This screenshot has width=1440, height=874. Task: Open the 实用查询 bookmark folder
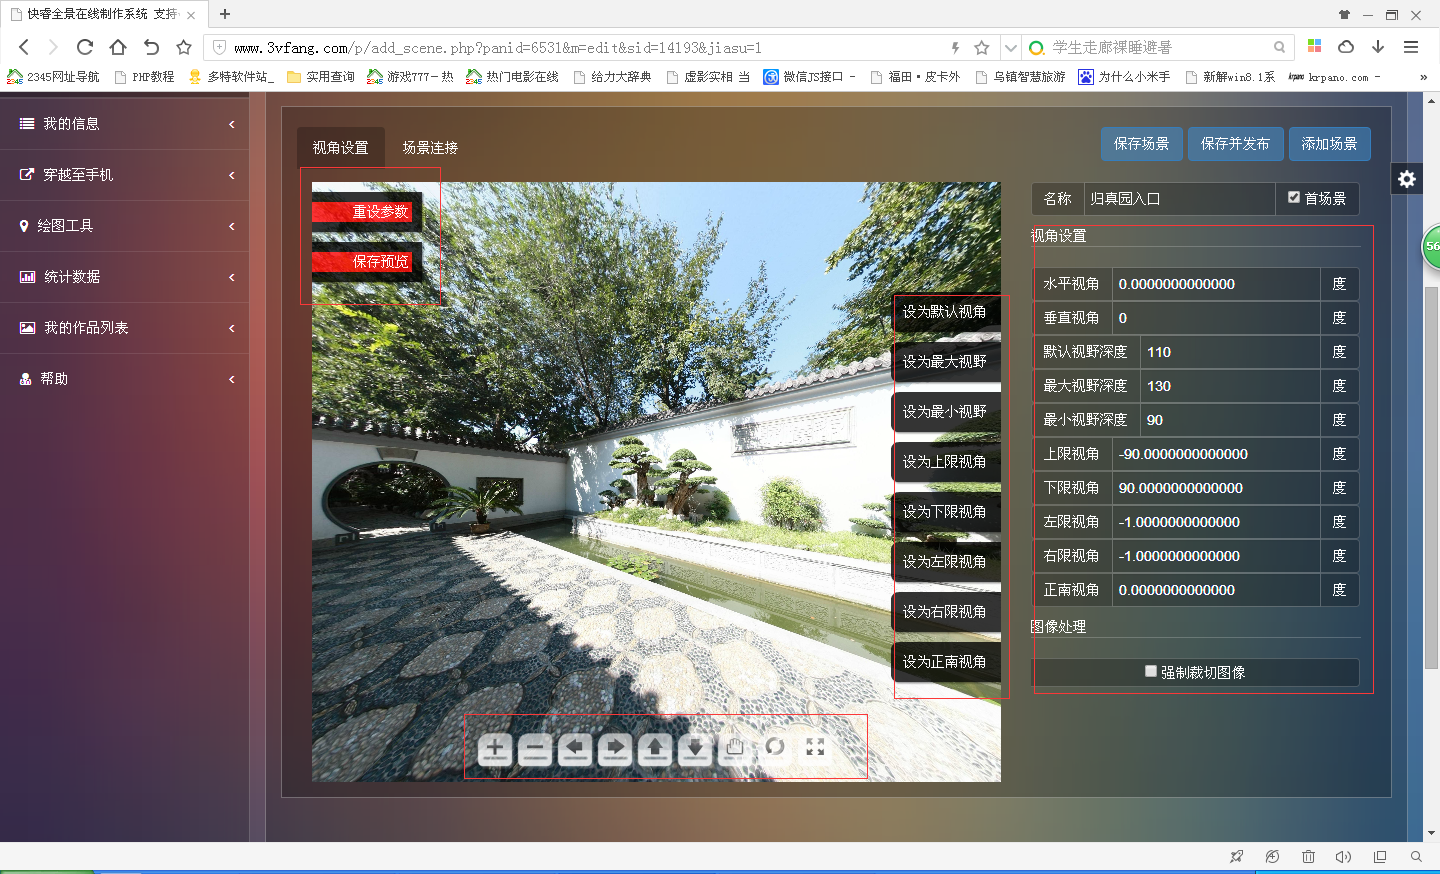click(x=321, y=77)
